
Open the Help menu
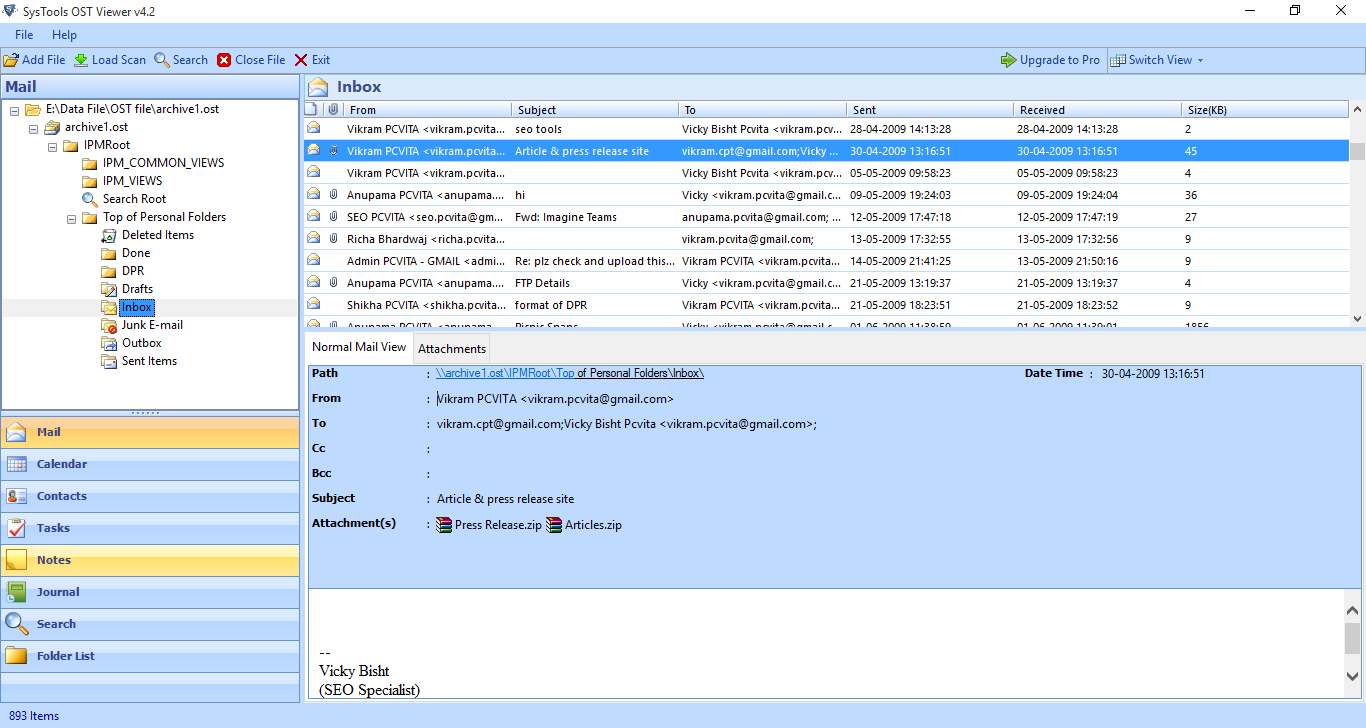pyautogui.click(x=64, y=35)
